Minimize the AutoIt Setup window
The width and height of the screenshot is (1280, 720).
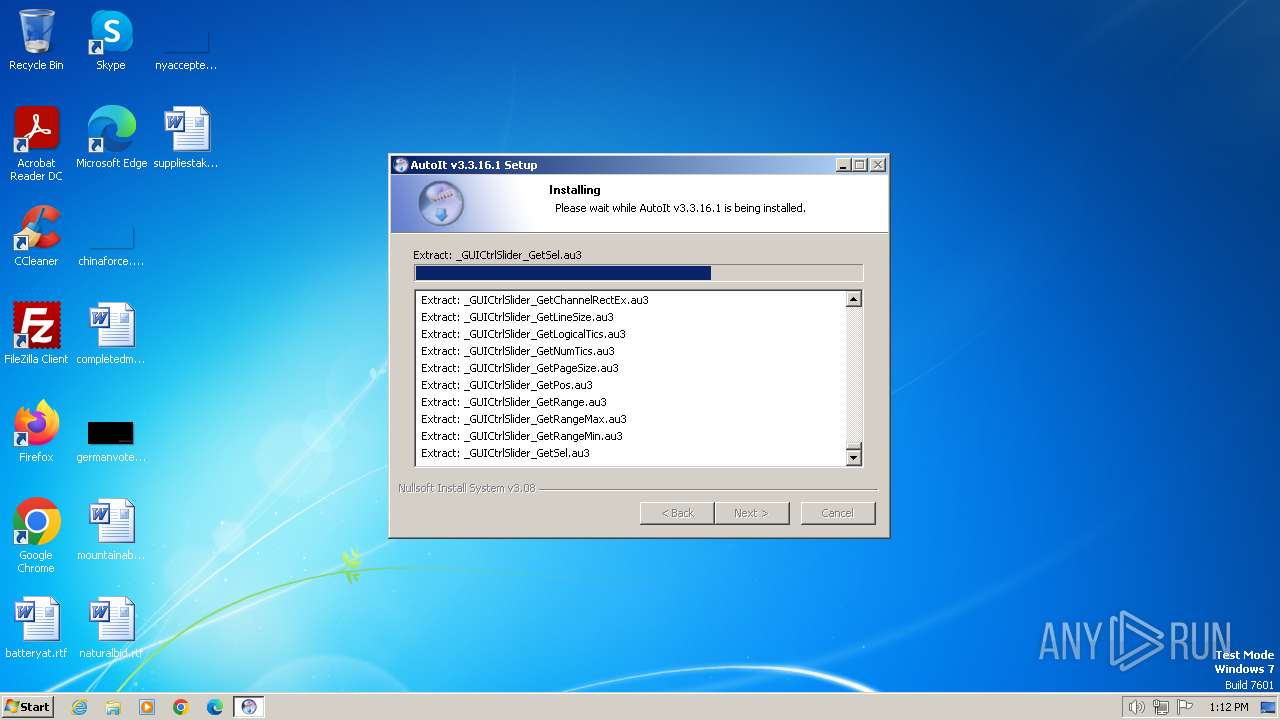(x=843, y=165)
